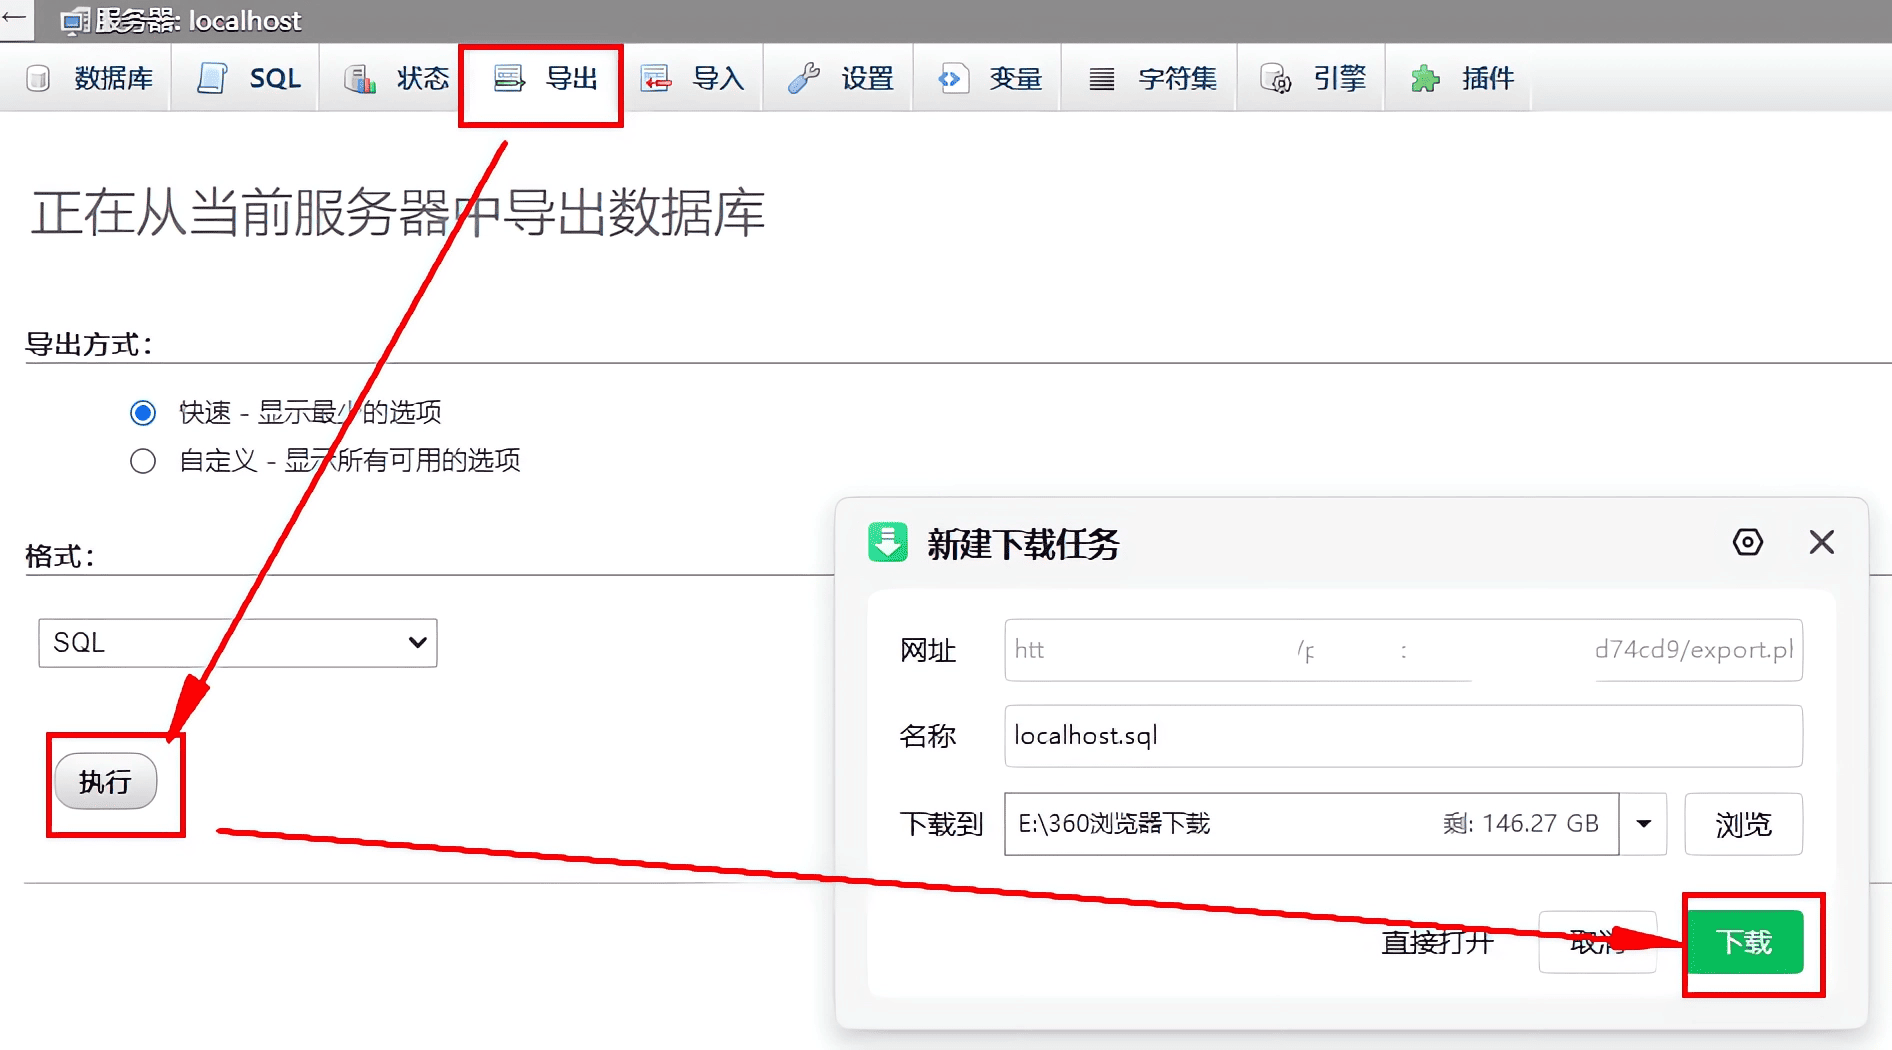Click the variables icon next to 变量
Viewport: 1892px width, 1050px height.
952,78
